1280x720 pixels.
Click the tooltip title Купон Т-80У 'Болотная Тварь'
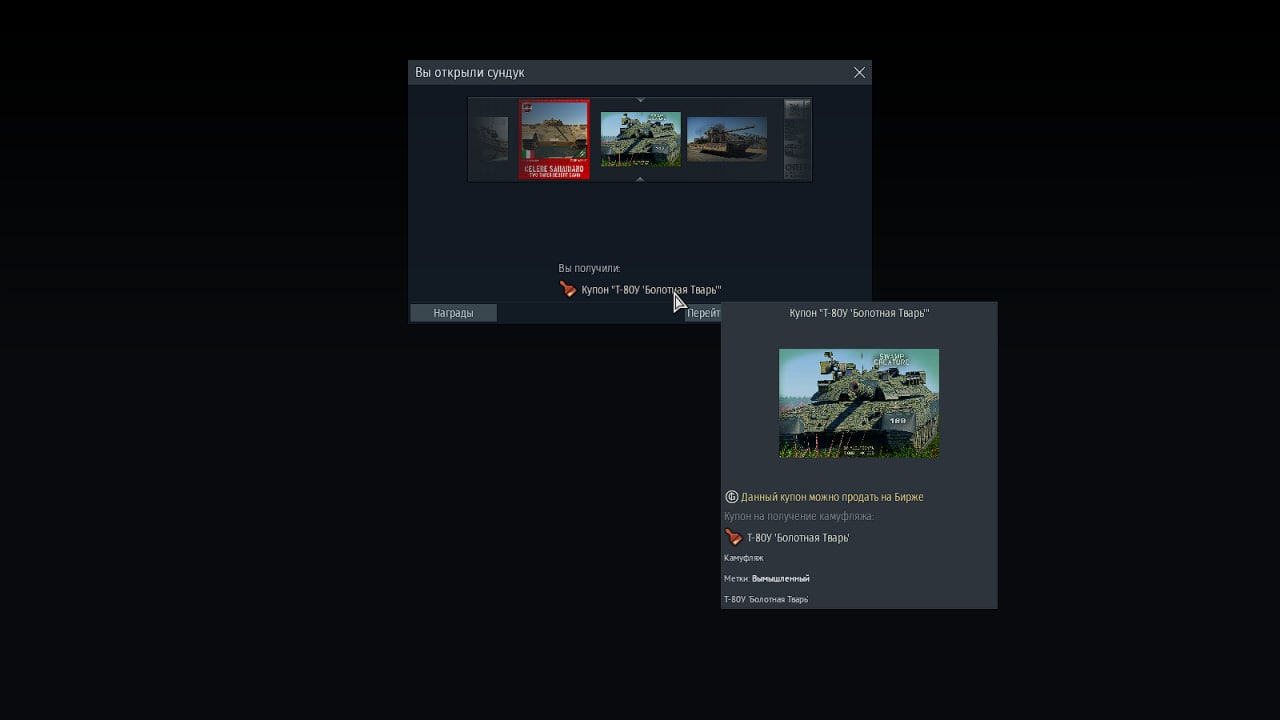859,313
